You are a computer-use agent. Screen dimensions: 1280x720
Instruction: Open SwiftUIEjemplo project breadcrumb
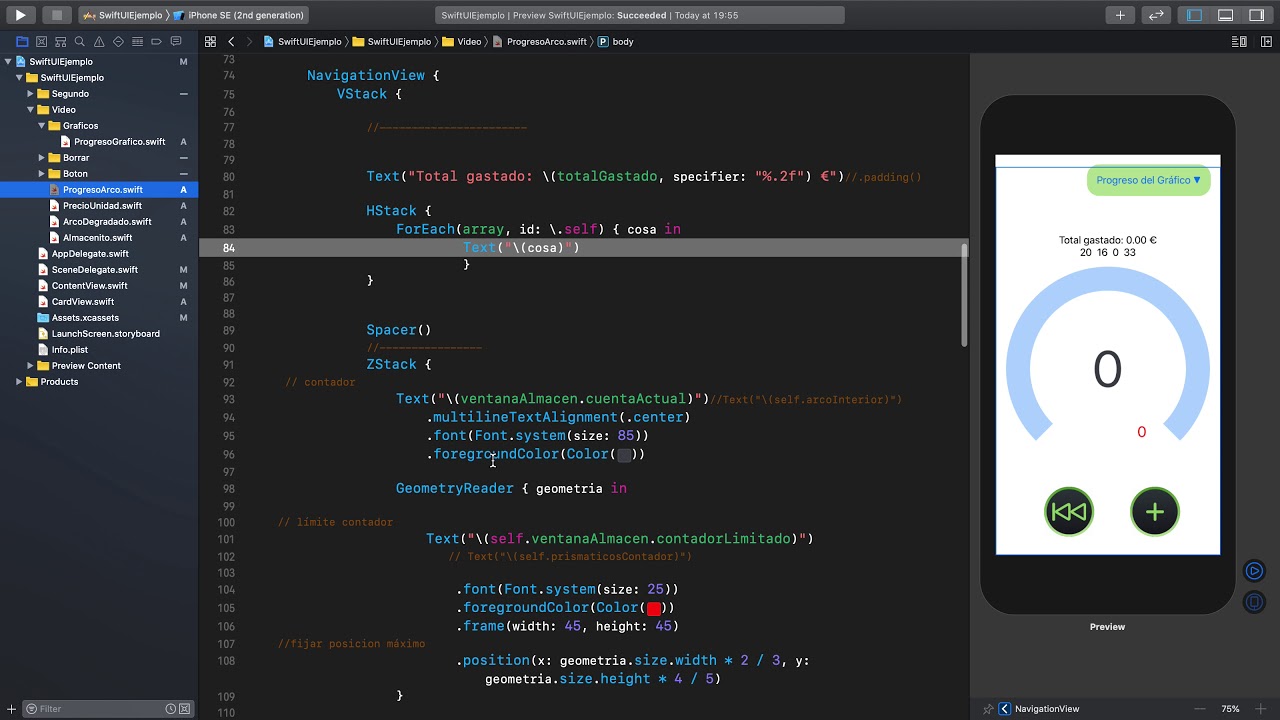click(x=302, y=42)
